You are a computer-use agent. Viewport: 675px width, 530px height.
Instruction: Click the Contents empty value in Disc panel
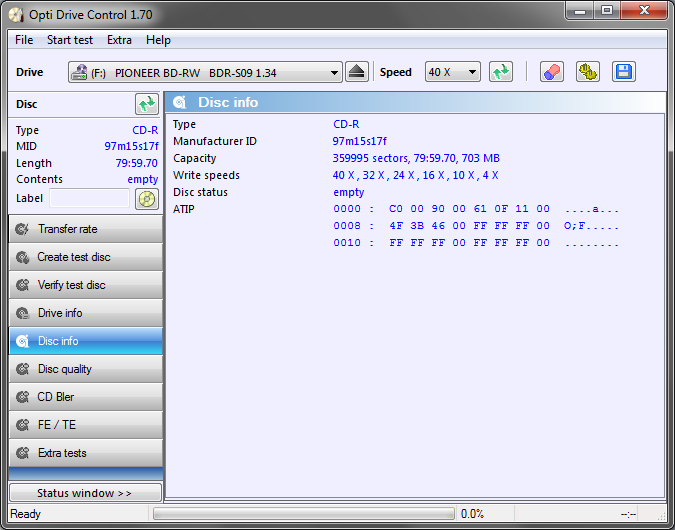pos(142,179)
